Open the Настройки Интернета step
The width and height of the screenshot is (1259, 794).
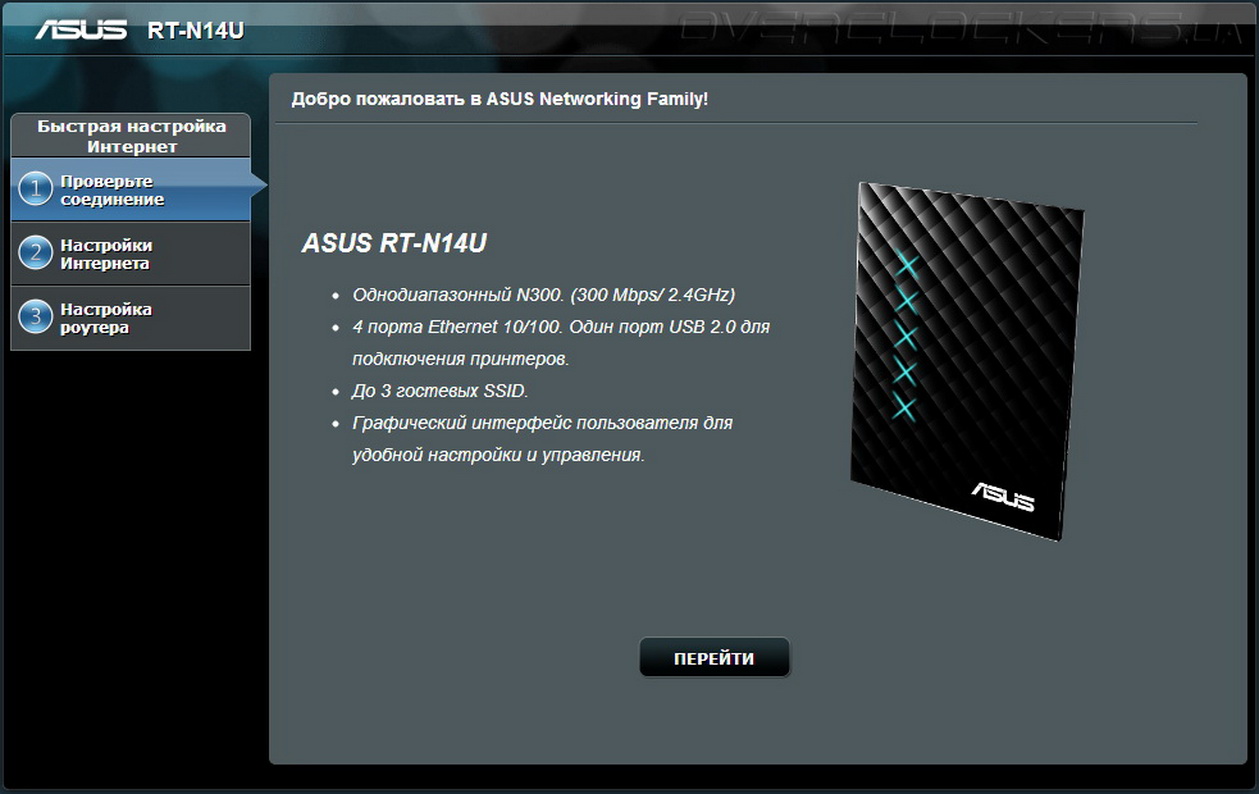point(130,254)
